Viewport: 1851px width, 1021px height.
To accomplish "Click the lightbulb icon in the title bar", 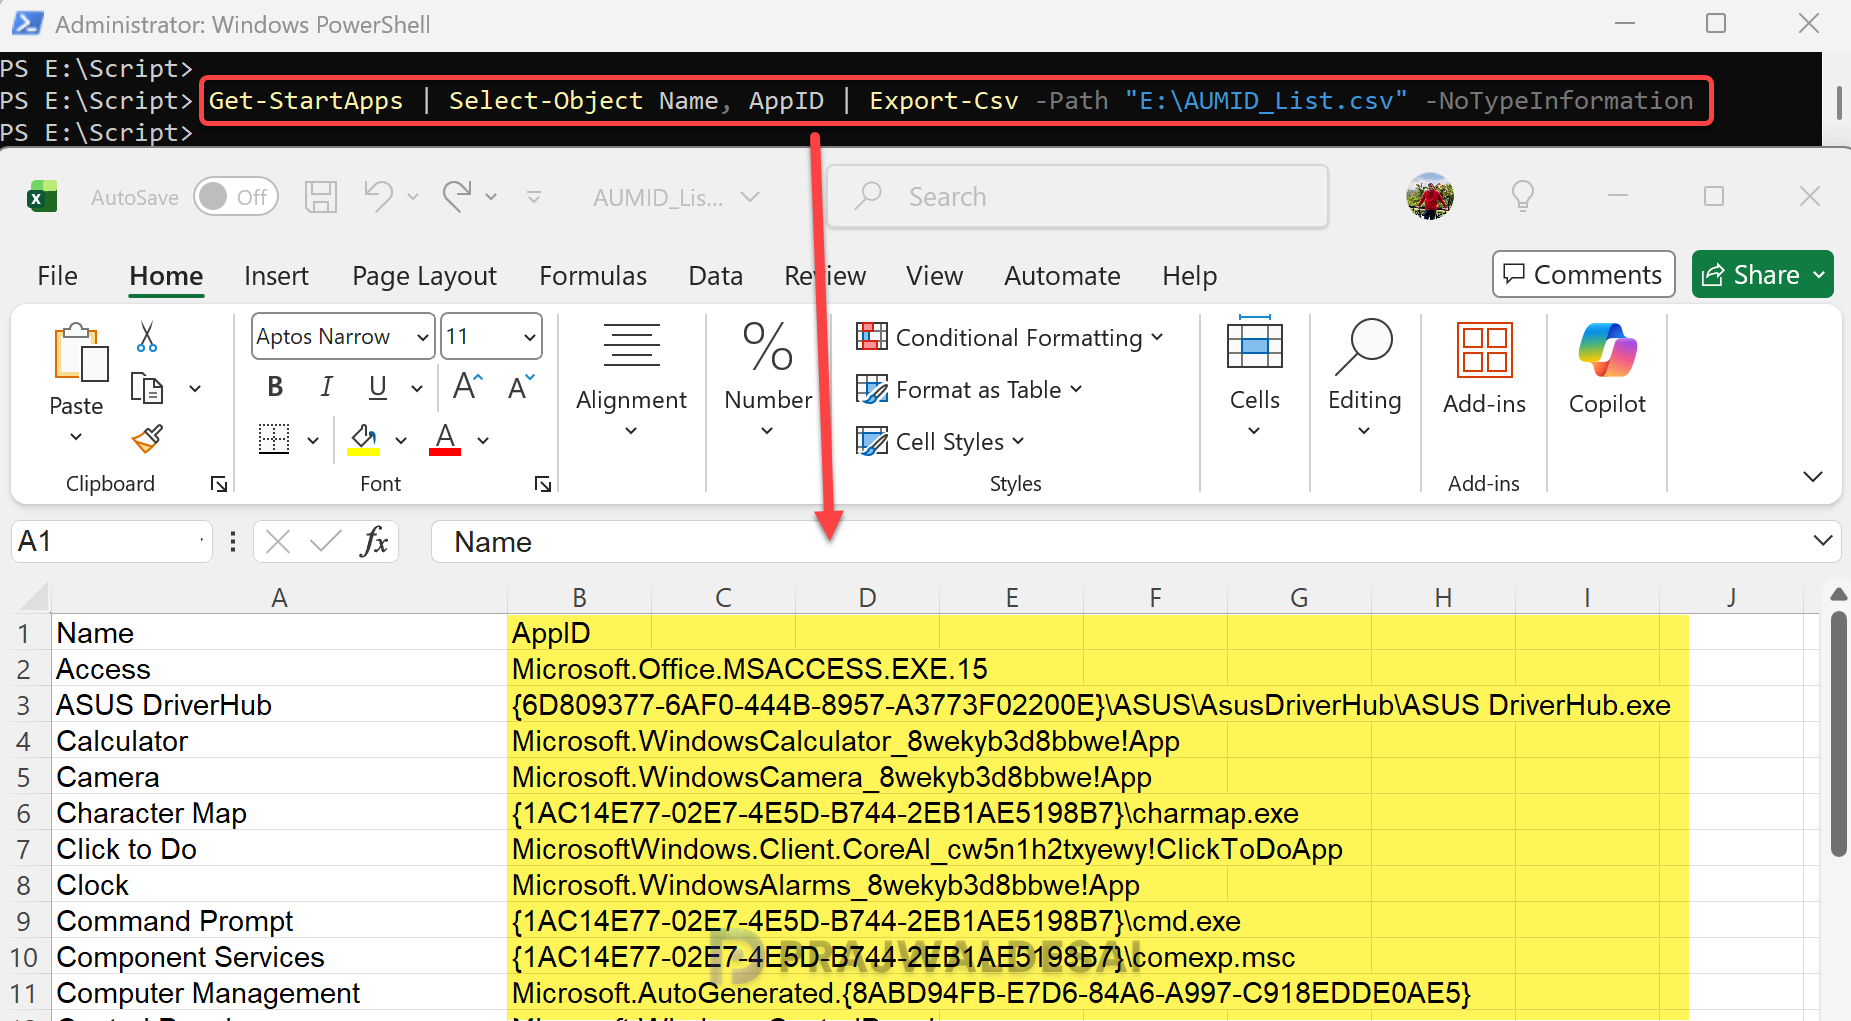I will click(1522, 196).
